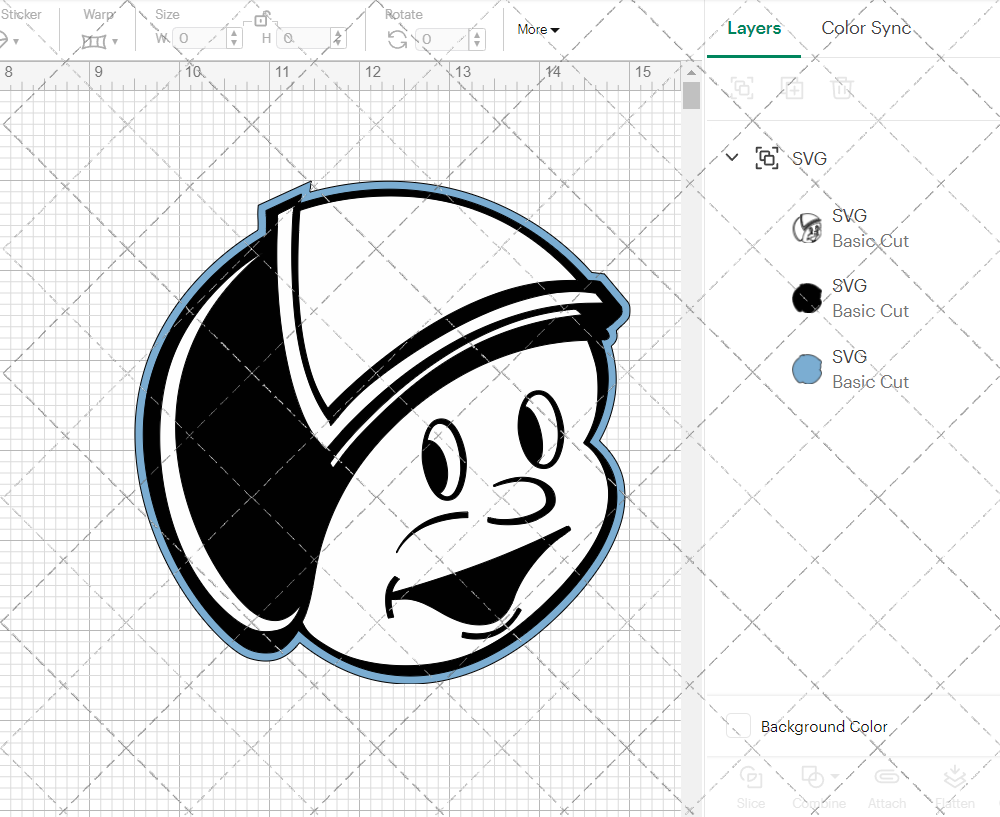Click the delete layer trash icon
1000x817 pixels.
tap(843, 88)
